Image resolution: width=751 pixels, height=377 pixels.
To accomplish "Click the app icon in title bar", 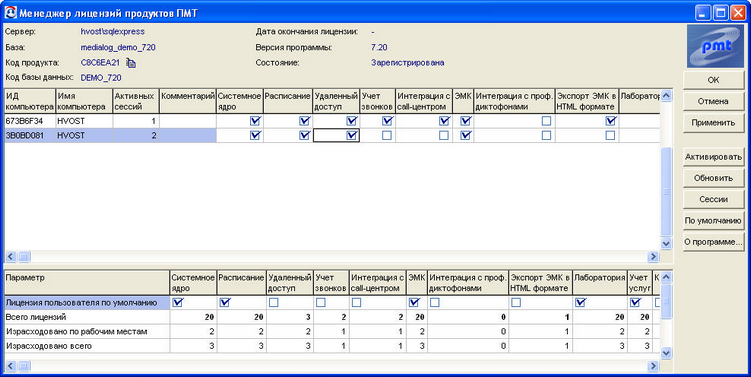I will point(11,12).
